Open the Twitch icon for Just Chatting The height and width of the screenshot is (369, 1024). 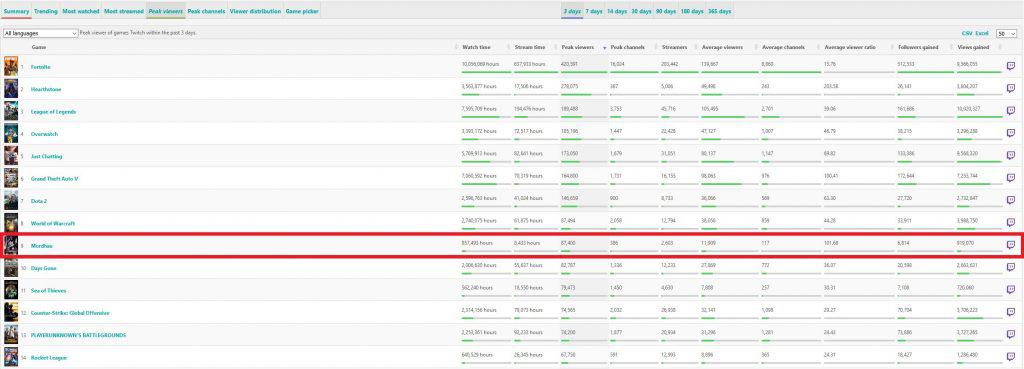(x=1010, y=155)
